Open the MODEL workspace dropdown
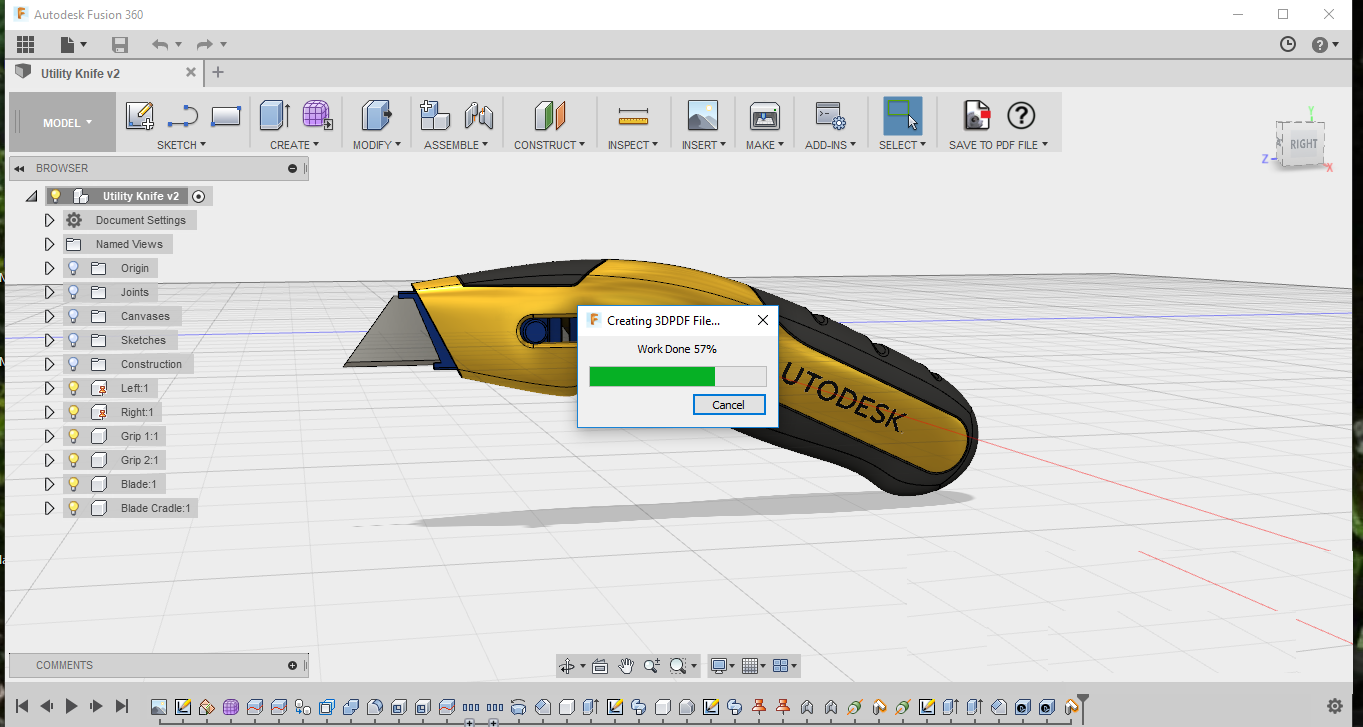The width and height of the screenshot is (1363, 727). pyautogui.click(x=66, y=123)
